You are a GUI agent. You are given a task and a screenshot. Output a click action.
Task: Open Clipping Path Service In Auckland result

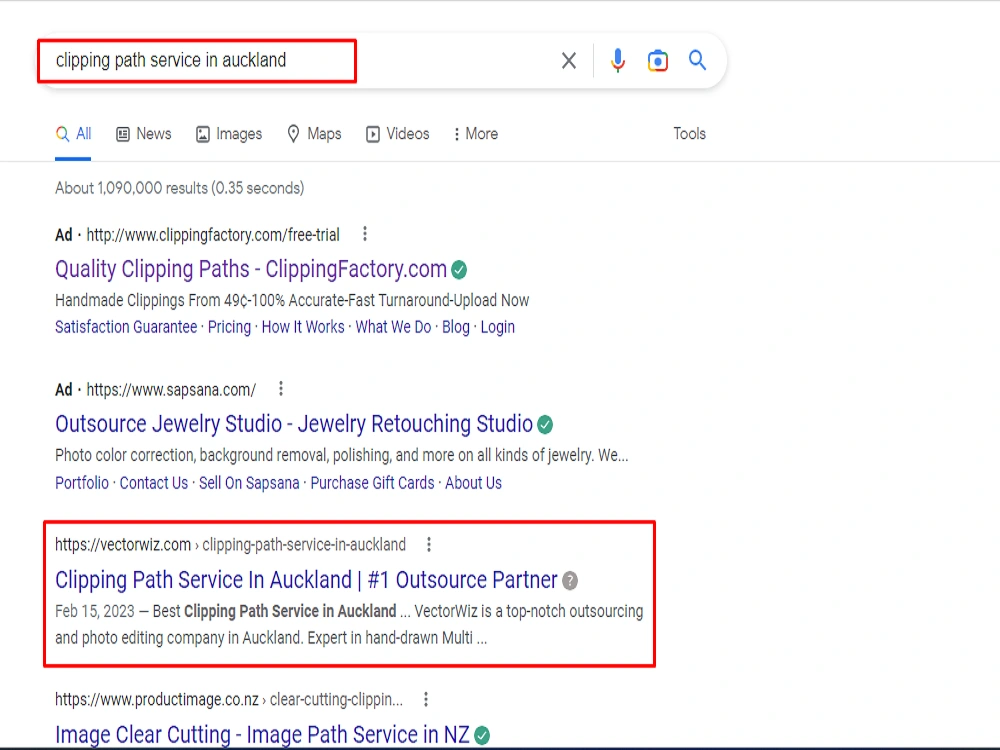pyautogui.click(x=307, y=580)
